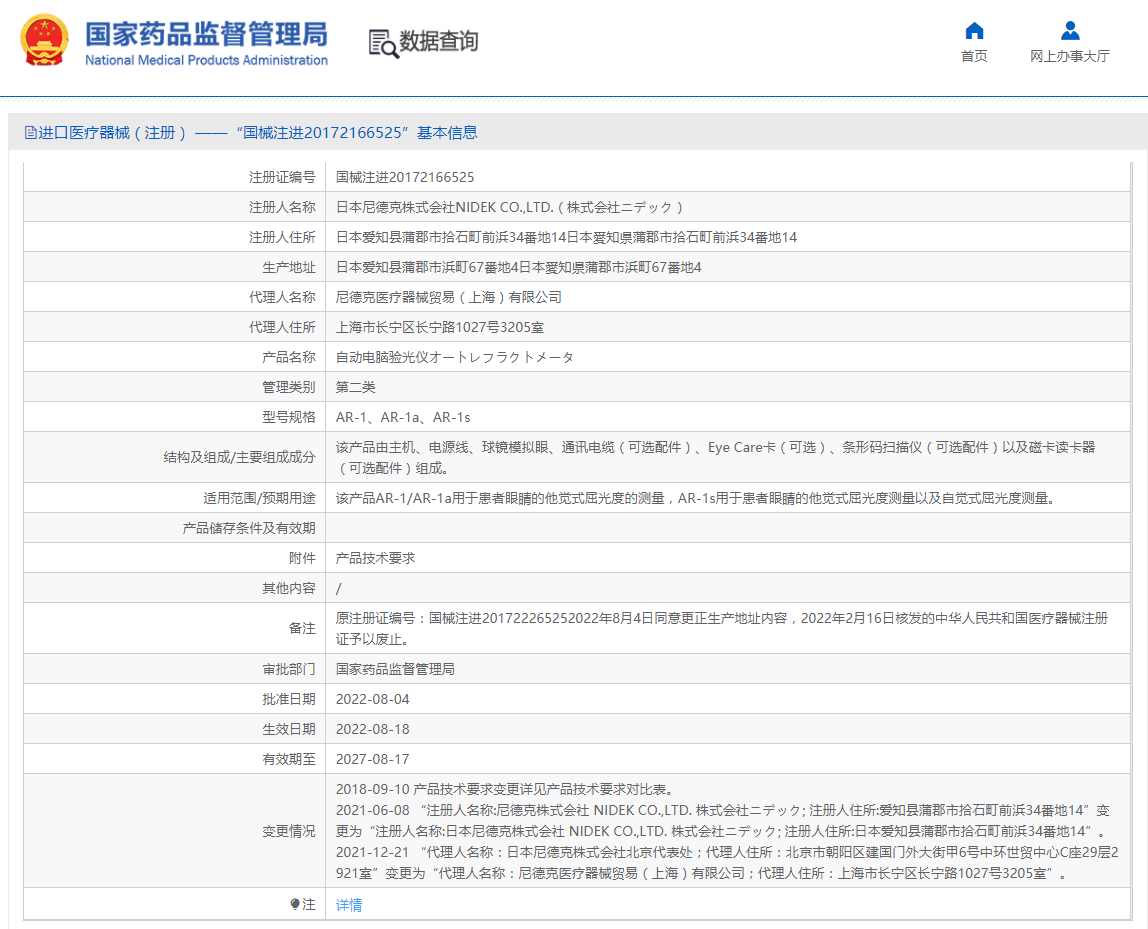Open the 详情 link in the 注 row
The image size is (1148, 929).
point(349,905)
